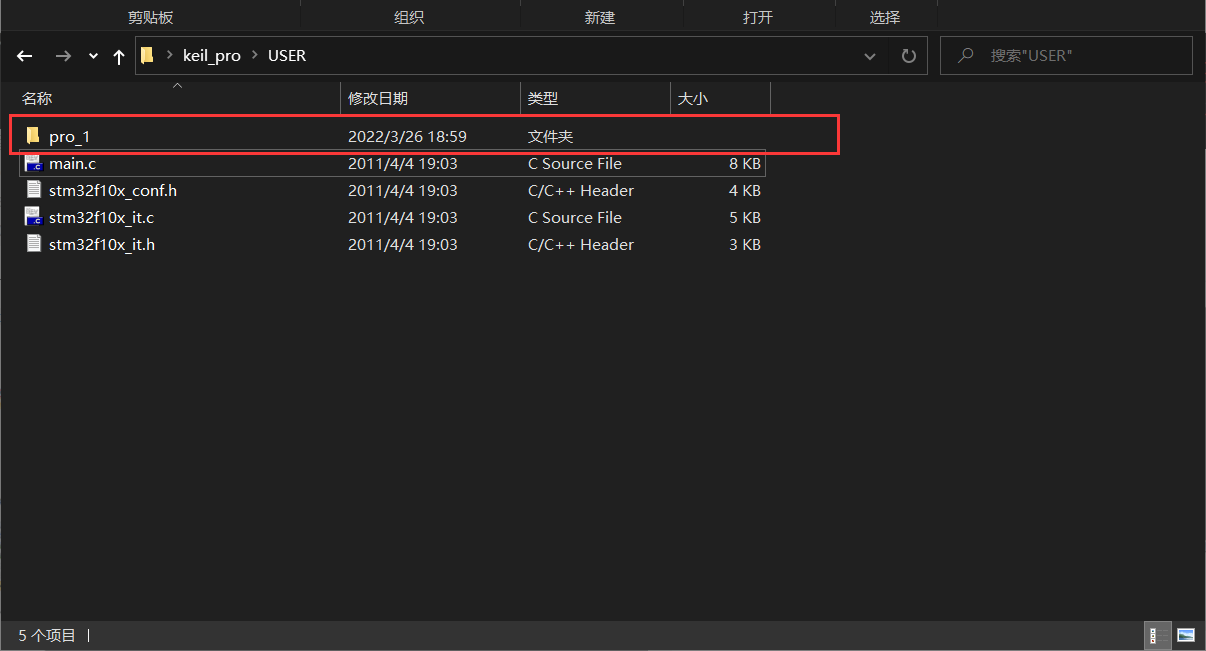
Task: Switch to details view in status bar
Action: (1158, 635)
